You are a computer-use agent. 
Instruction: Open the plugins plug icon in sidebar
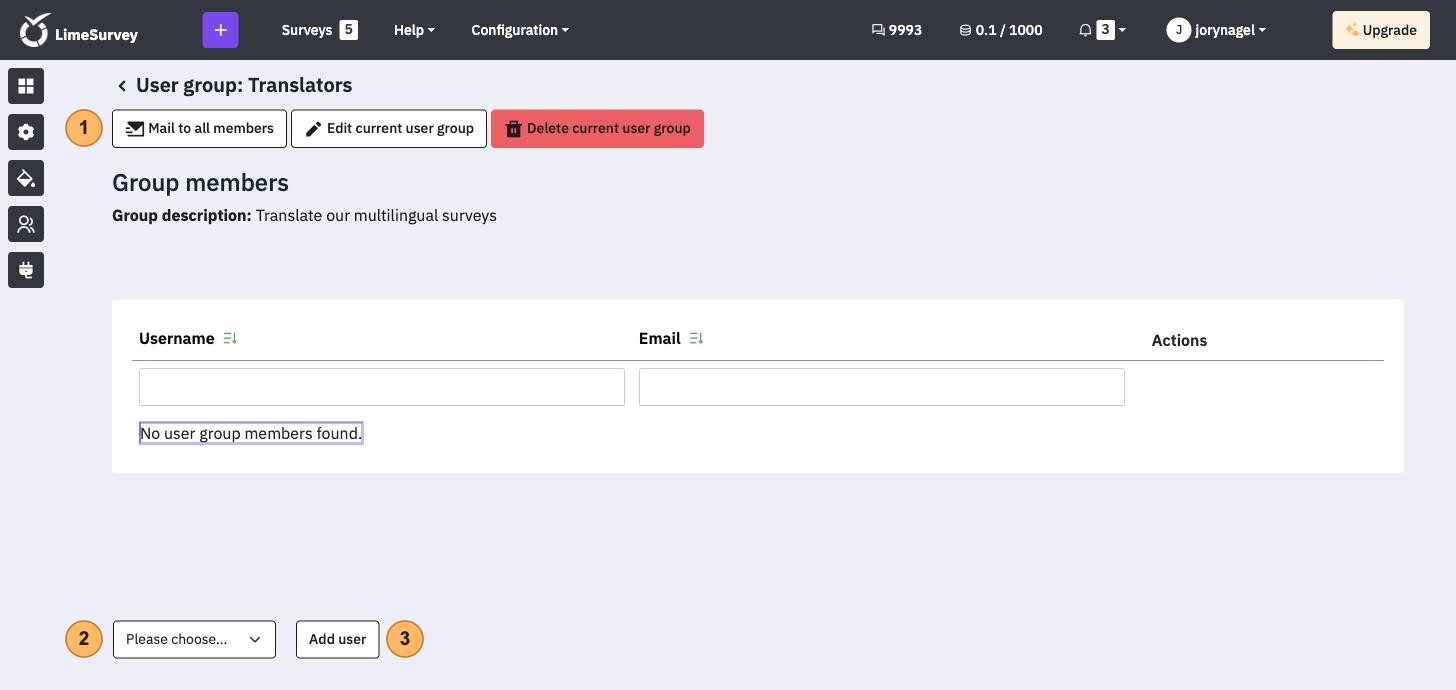[x=26, y=270]
